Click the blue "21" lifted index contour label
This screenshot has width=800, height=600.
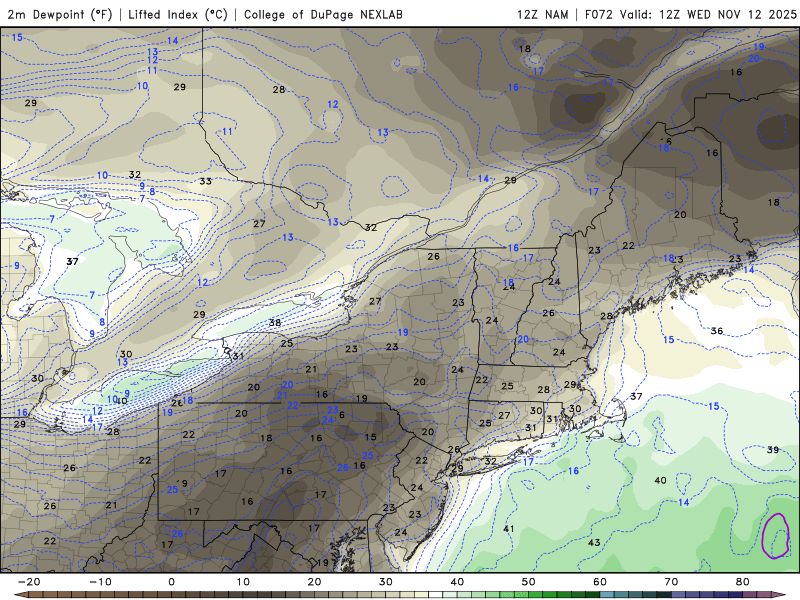tap(282, 395)
